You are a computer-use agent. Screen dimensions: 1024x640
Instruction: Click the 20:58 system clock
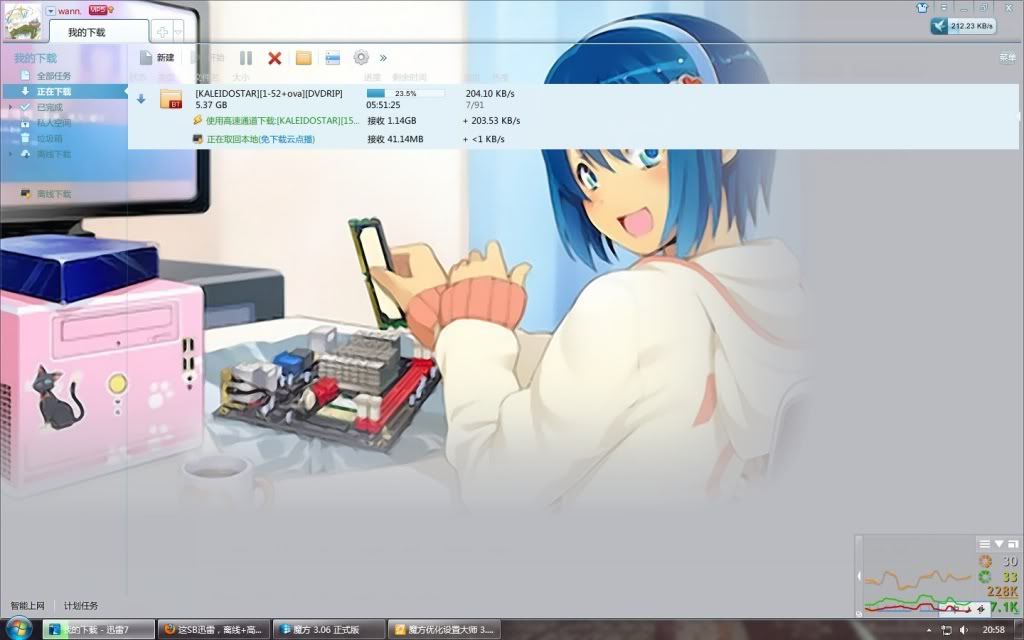coord(993,630)
